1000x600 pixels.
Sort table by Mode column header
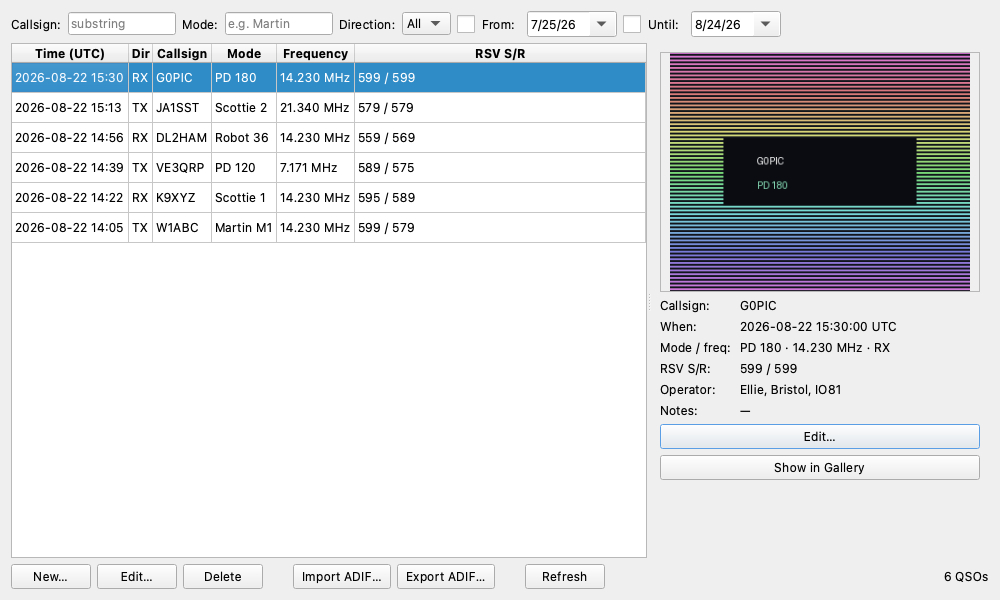(x=244, y=54)
